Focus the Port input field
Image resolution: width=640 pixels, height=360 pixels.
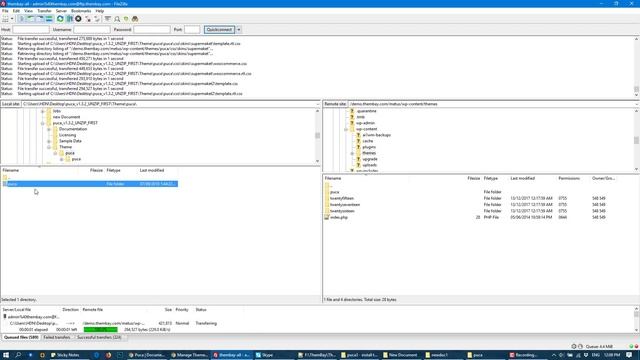tap(192, 29)
